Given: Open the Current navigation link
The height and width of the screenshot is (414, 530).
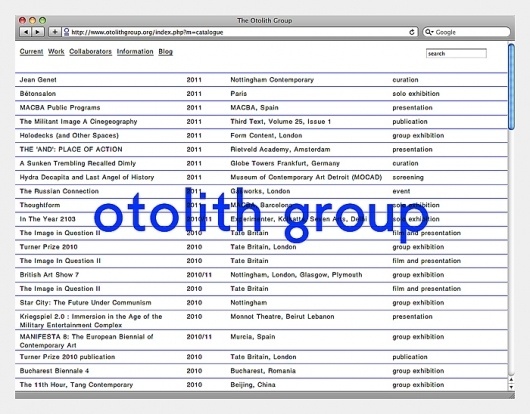Looking at the screenshot, I should [31, 52].
